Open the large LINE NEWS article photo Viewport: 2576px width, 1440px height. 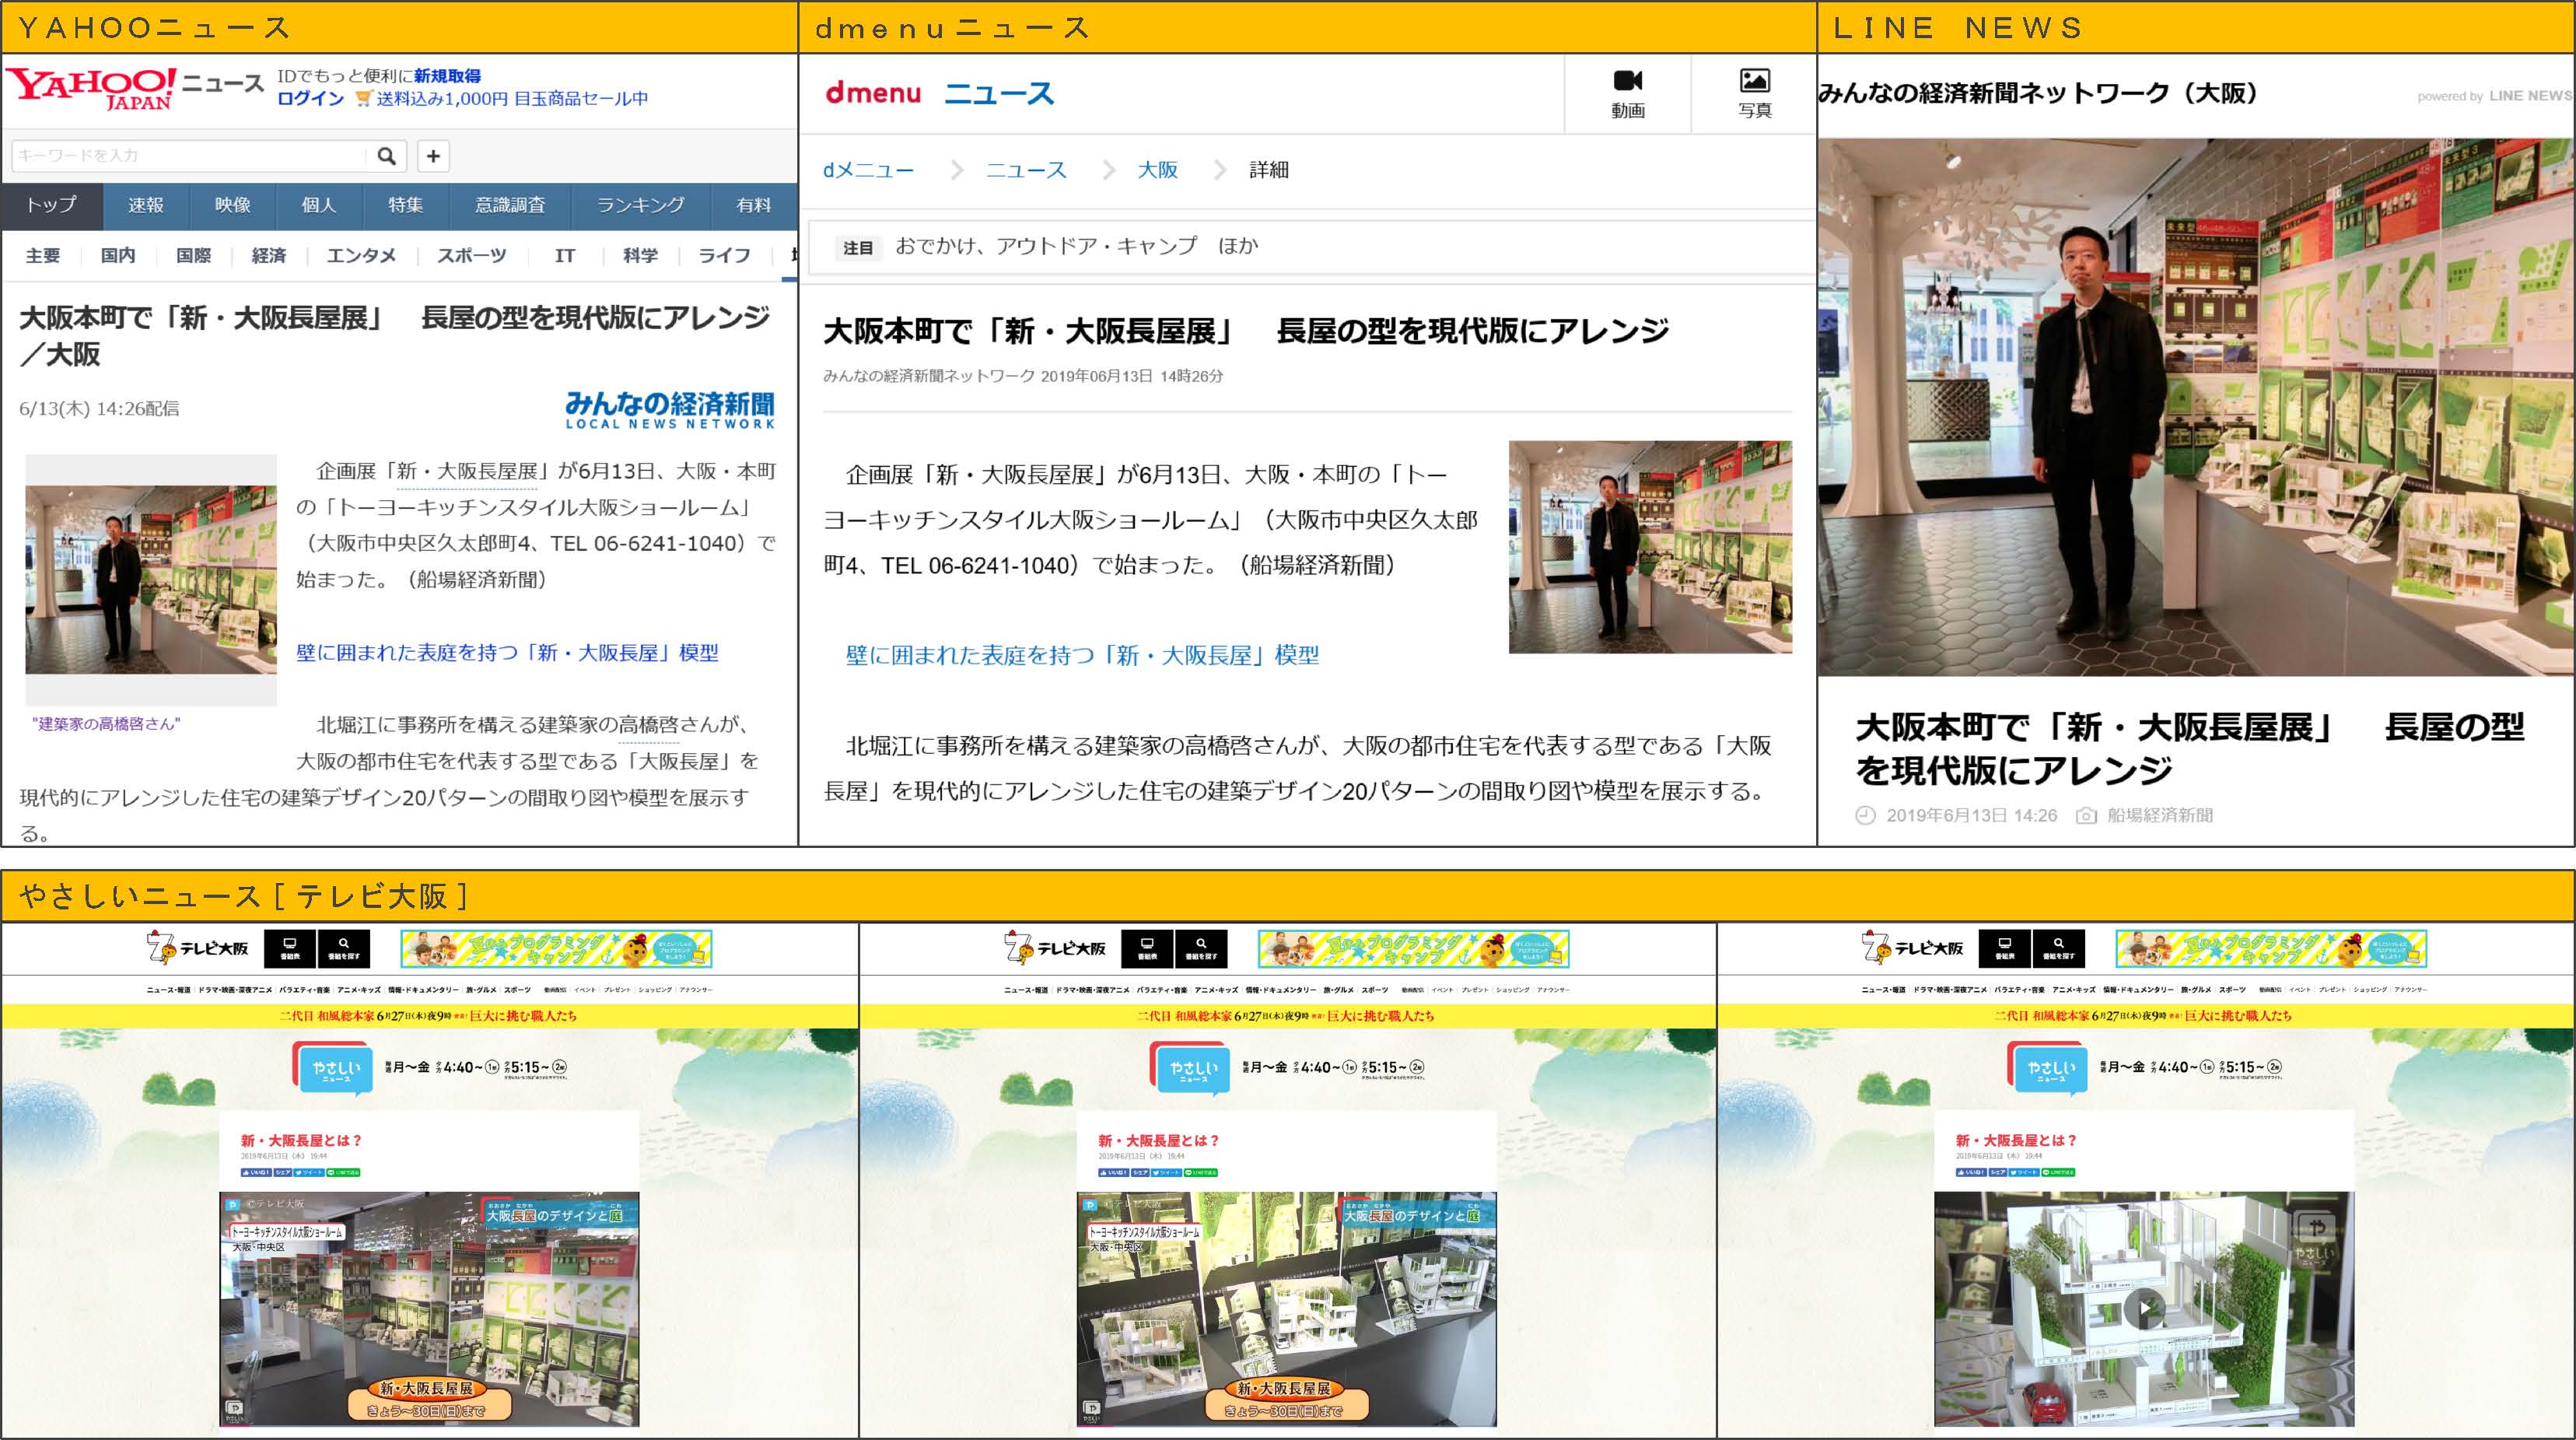point(2196,407)
